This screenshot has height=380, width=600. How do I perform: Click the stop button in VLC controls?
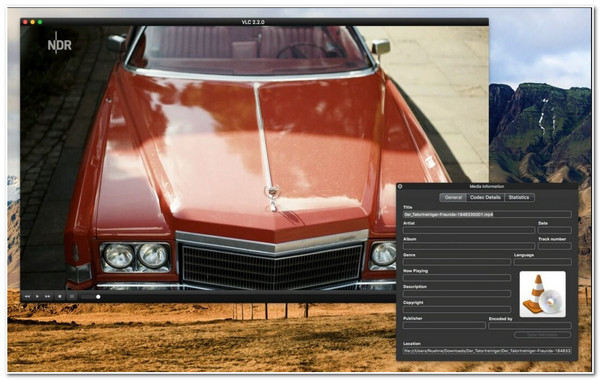click(x=60, y=297)
